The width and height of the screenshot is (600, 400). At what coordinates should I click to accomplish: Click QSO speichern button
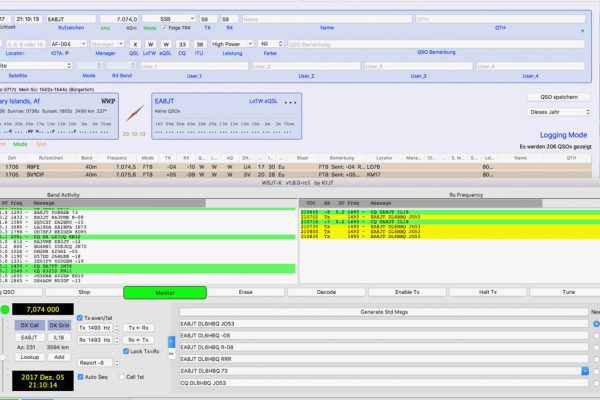coord(559,97)
